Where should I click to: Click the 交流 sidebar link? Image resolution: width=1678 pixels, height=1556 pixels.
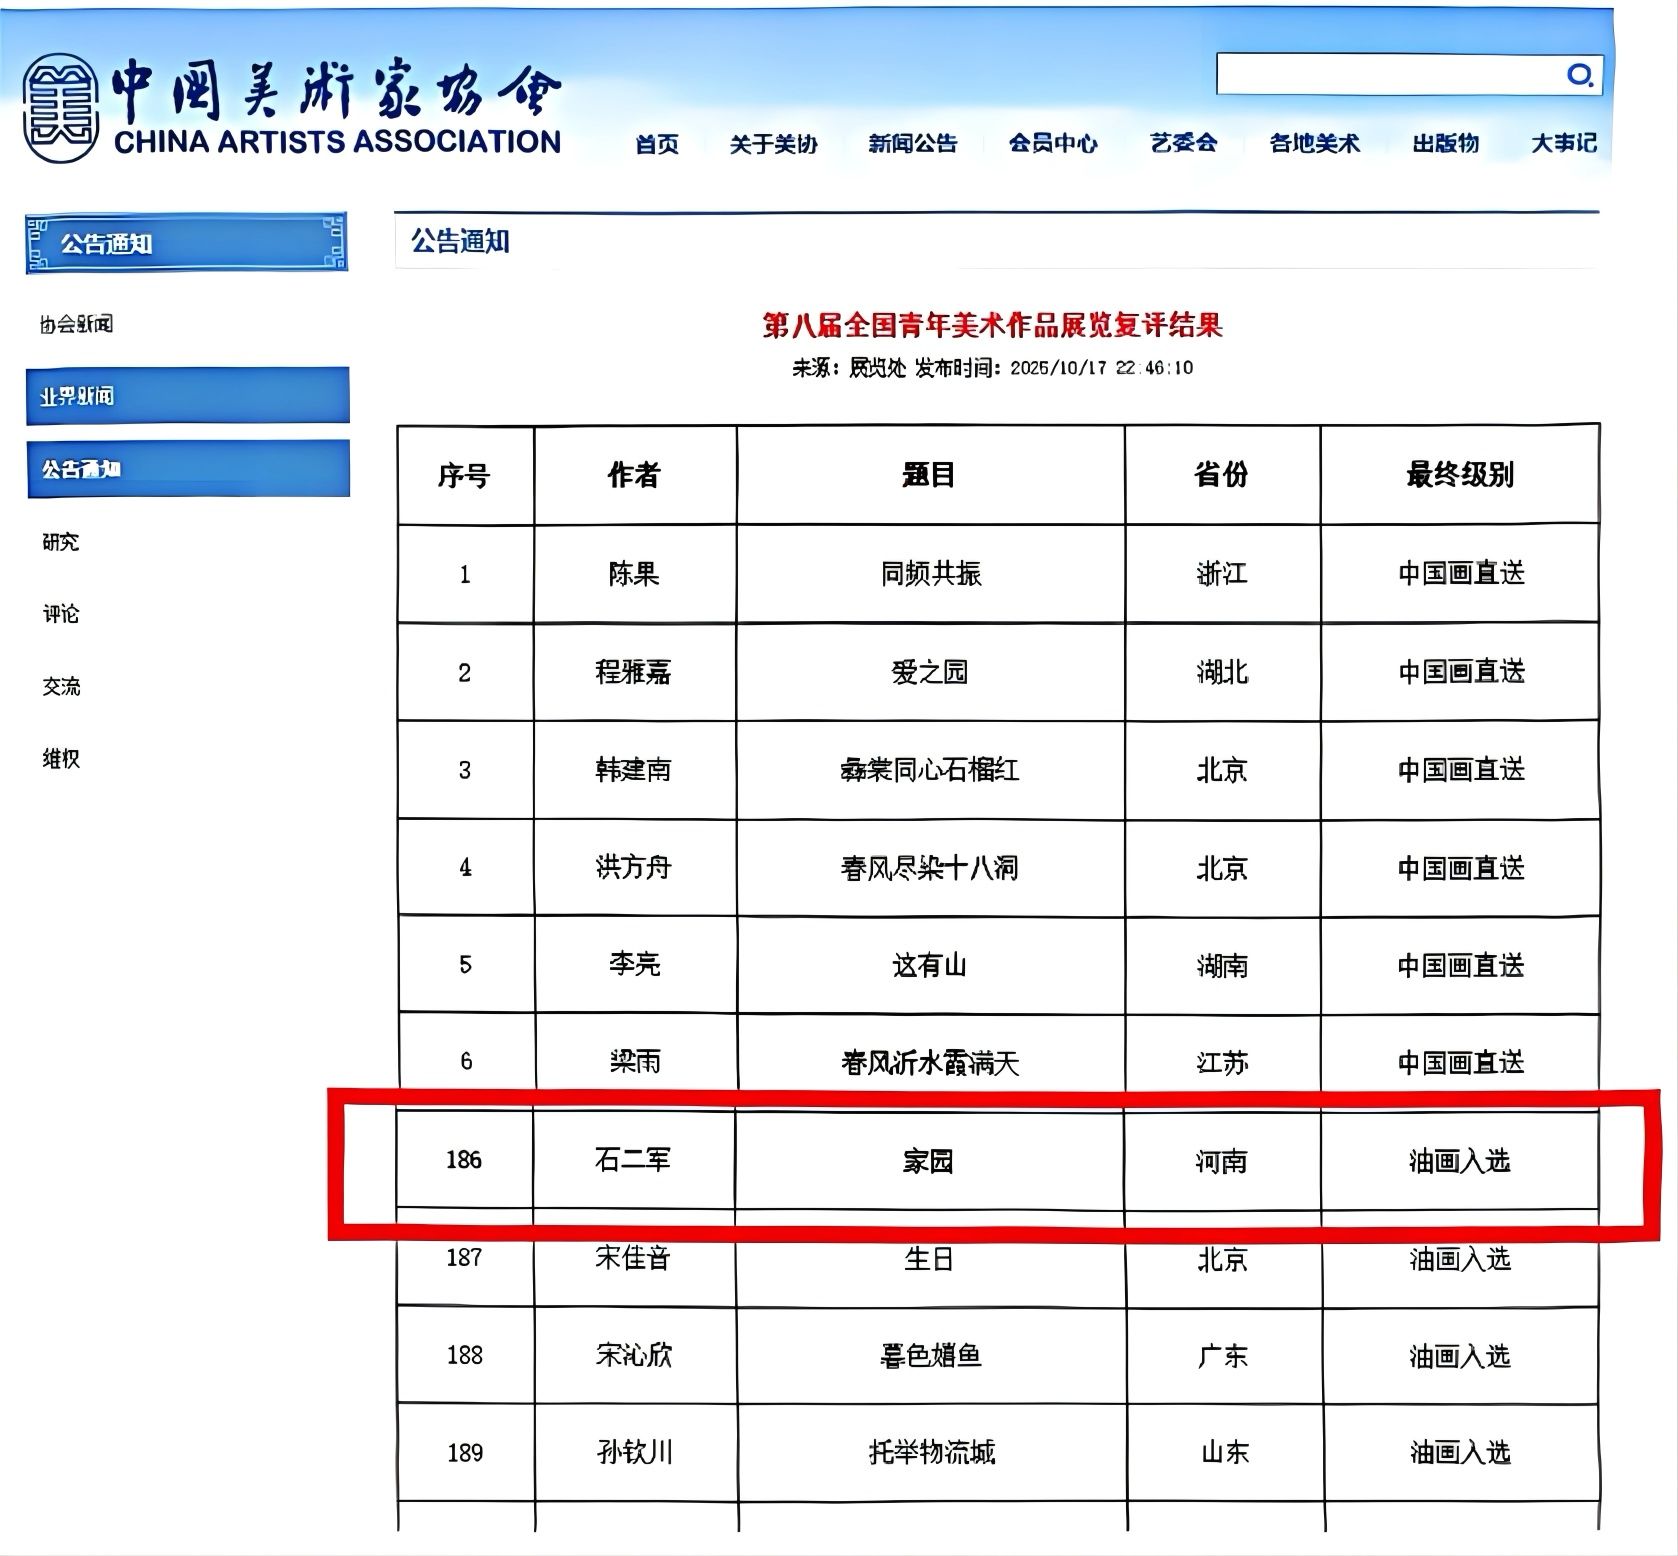click(x=61, y=686)
